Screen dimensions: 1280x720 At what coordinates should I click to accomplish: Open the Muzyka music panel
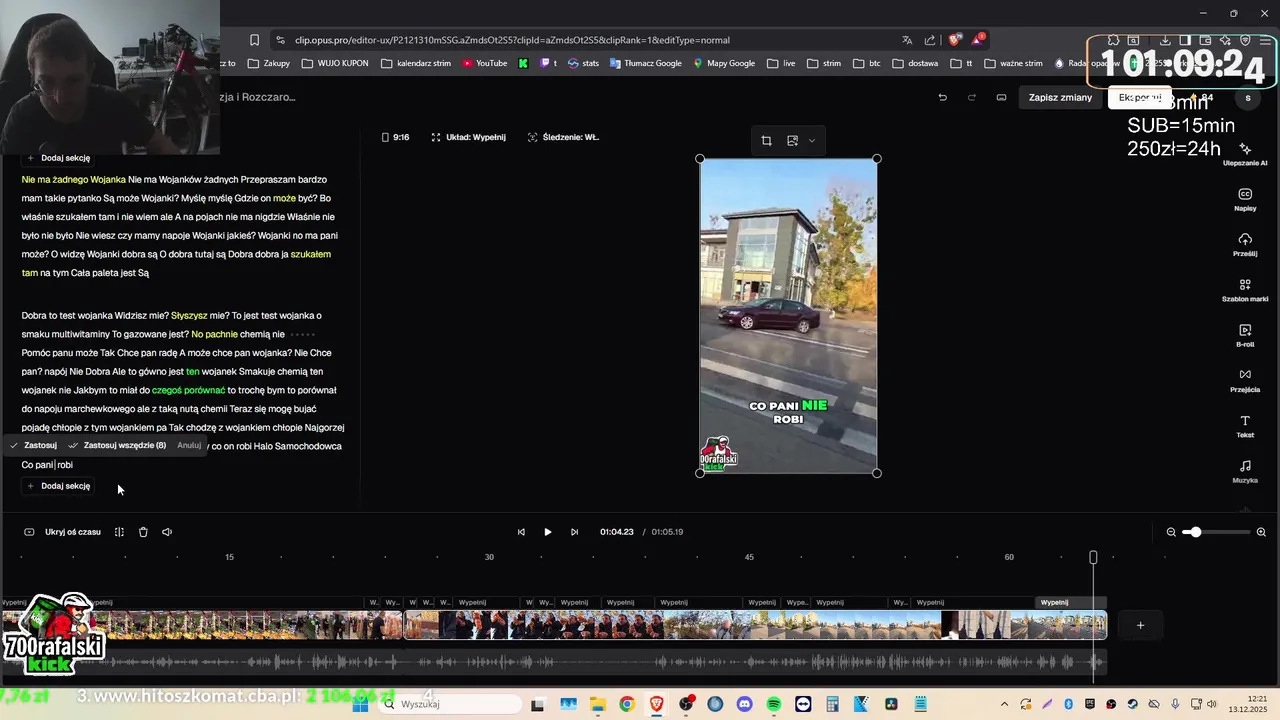point(1245,471)
